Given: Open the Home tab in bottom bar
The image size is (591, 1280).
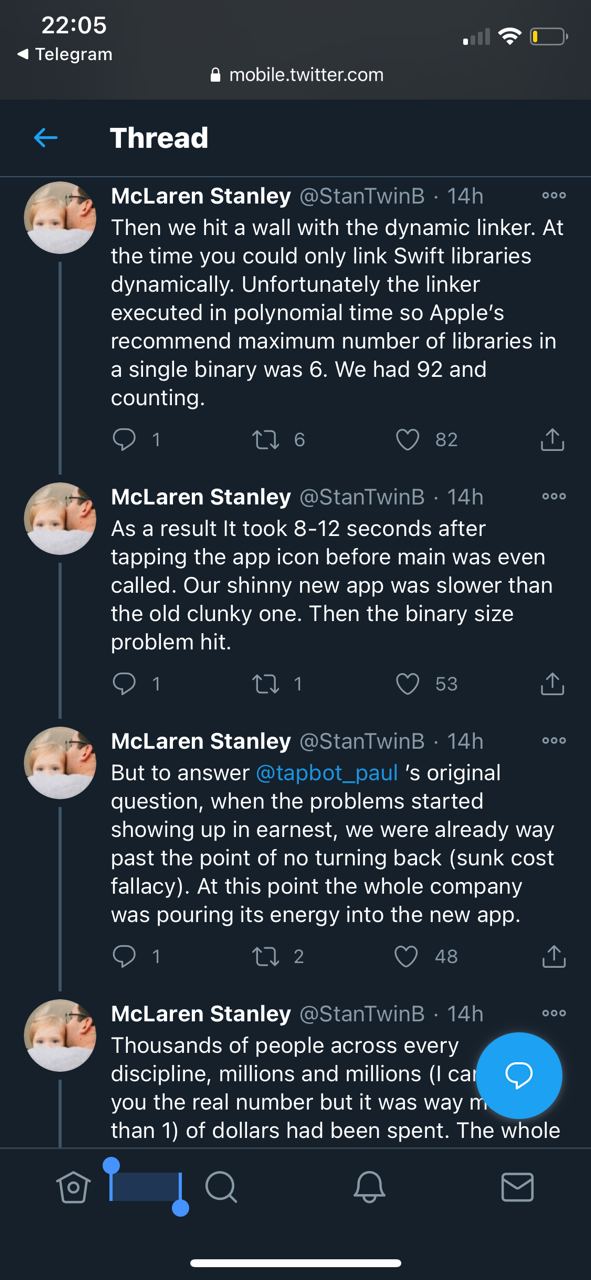Looking at the screenshot, I should coord(73,1187).
